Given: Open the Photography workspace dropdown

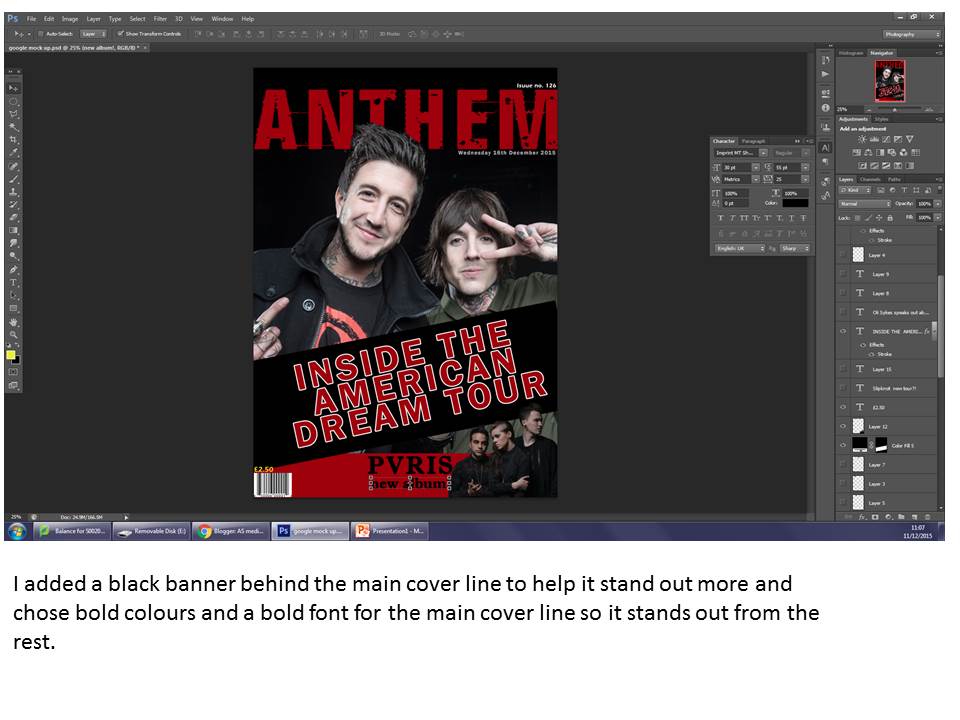Looking at the screenshot, I should pos(911,34).
